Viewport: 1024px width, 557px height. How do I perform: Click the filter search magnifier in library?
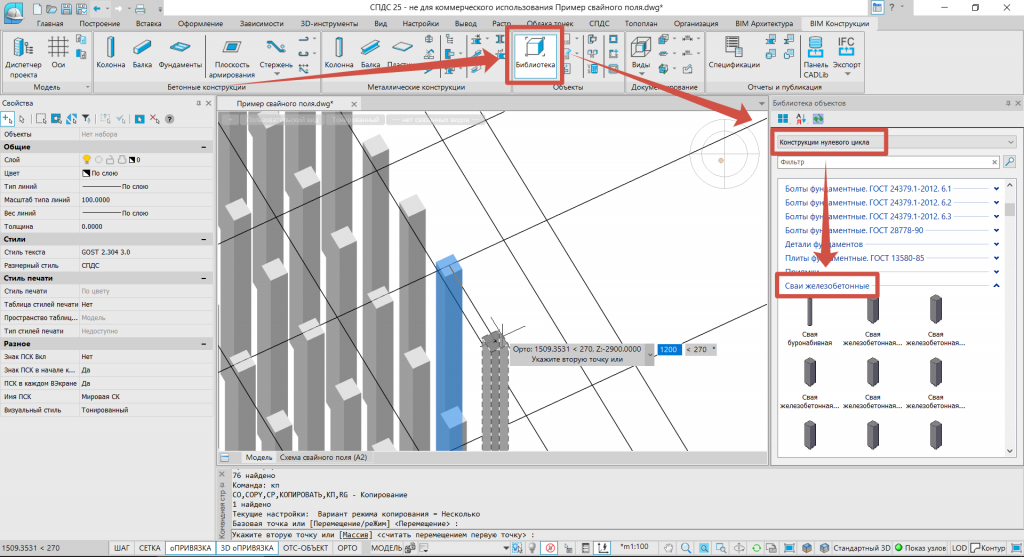pyautogui.click(x=1010, y=161)
